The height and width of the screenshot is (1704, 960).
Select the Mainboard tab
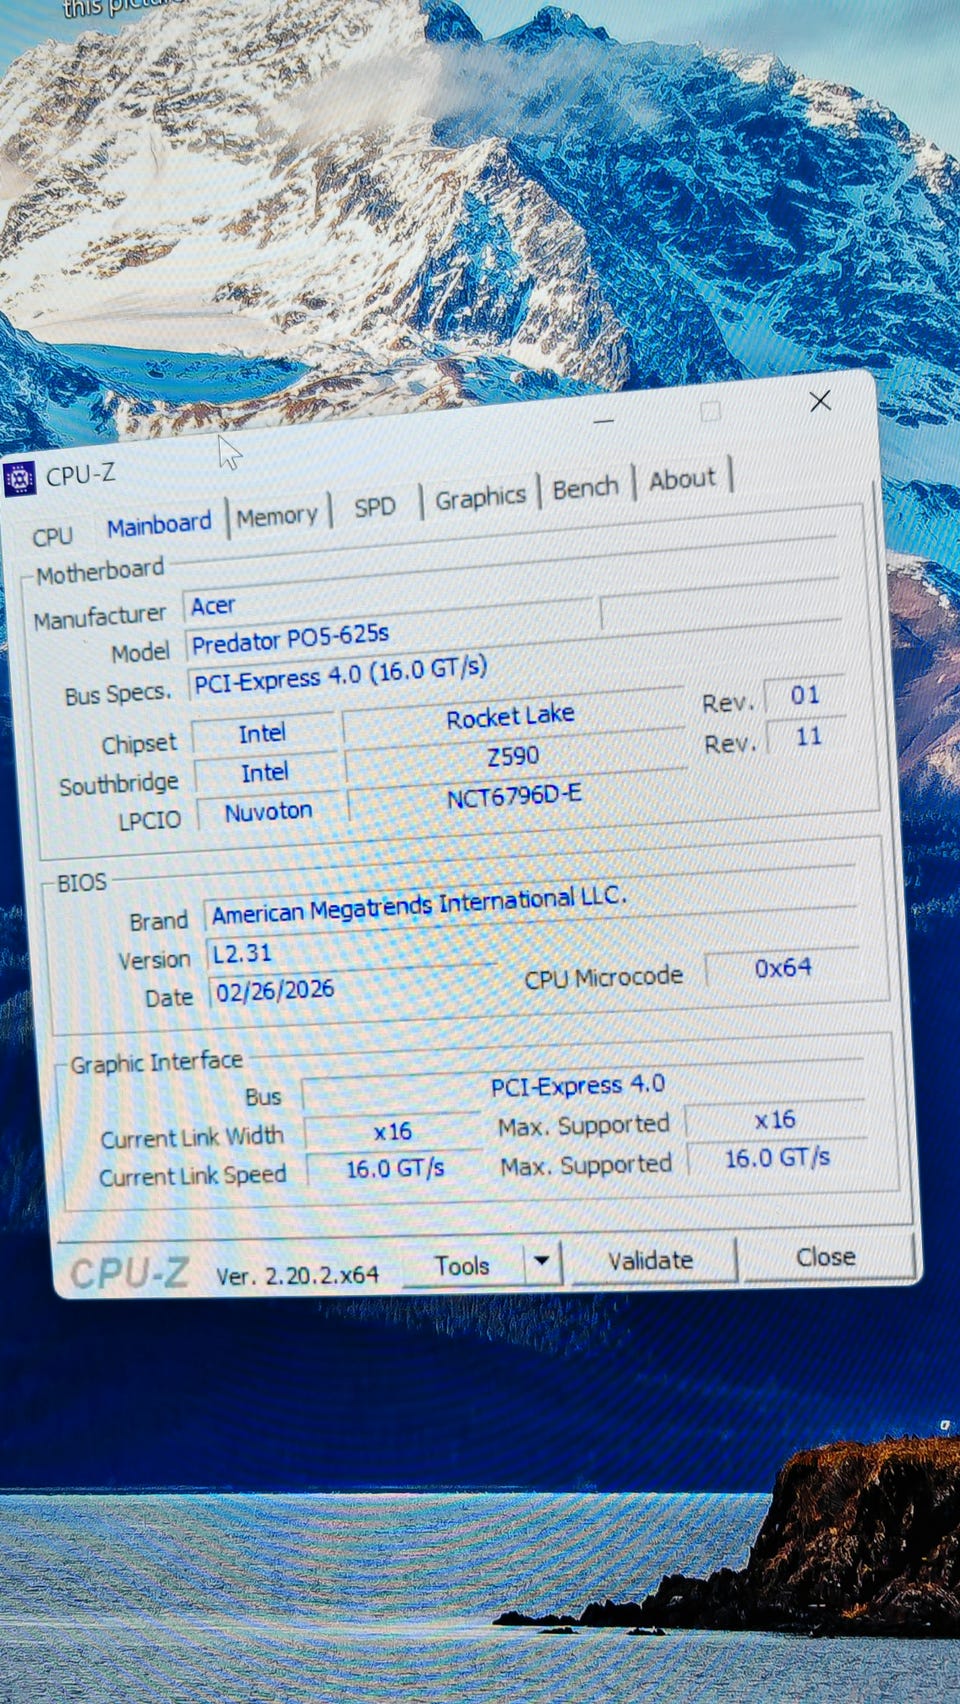point(159,524)
